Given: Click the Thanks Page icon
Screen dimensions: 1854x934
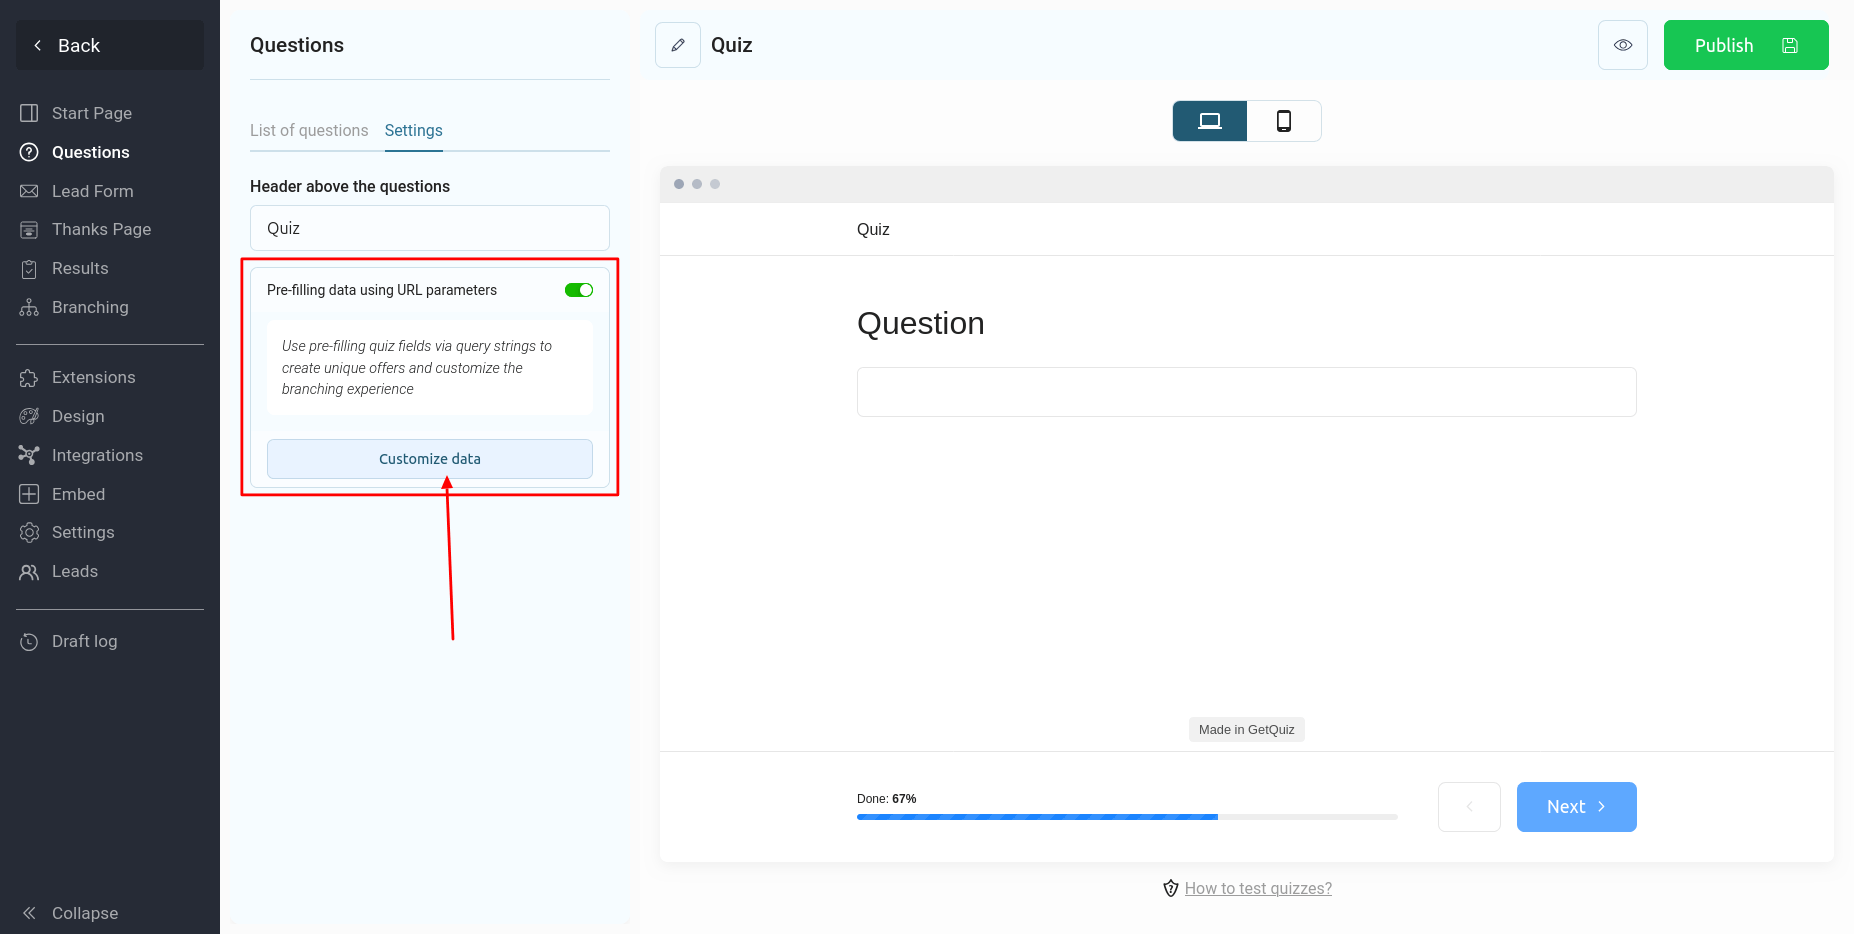Looking at the screenshot, I should tap(30, 230).
